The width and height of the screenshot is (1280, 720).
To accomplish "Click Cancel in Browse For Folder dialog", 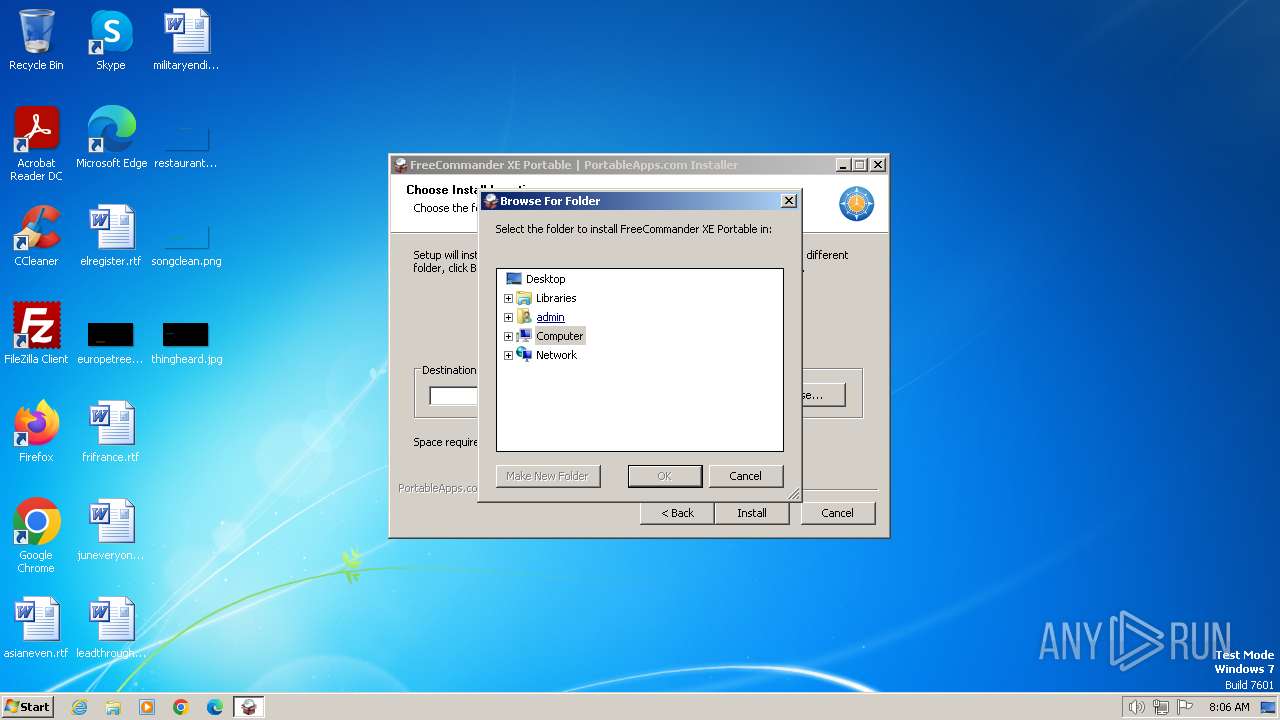I will point(745,476).
